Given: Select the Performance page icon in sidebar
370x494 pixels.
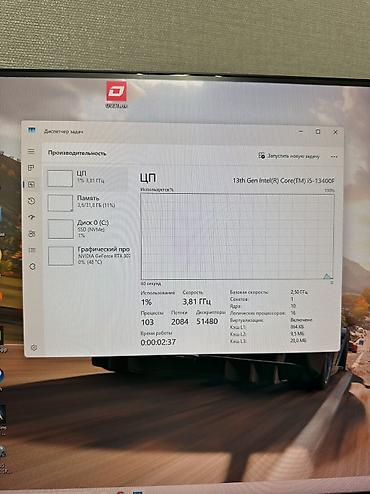Looking at the screenshot, I should 31,184.
